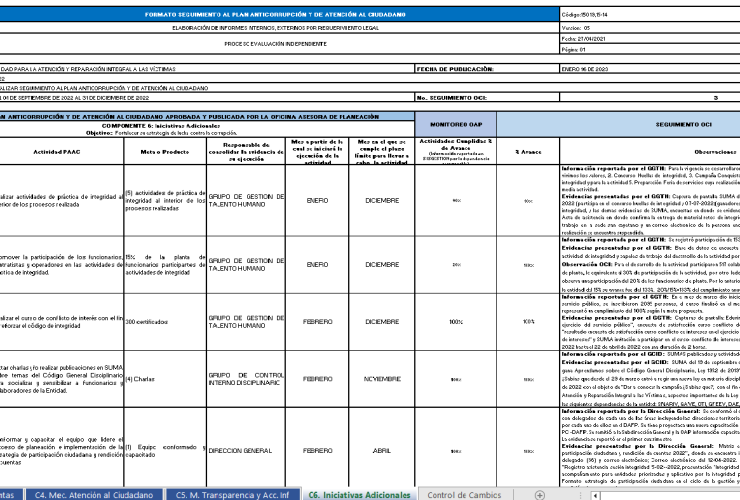The image size is (740, 500).
Task: Click the FECHA DE PUBLICACIÓN label cell
Action: [487, 69]
